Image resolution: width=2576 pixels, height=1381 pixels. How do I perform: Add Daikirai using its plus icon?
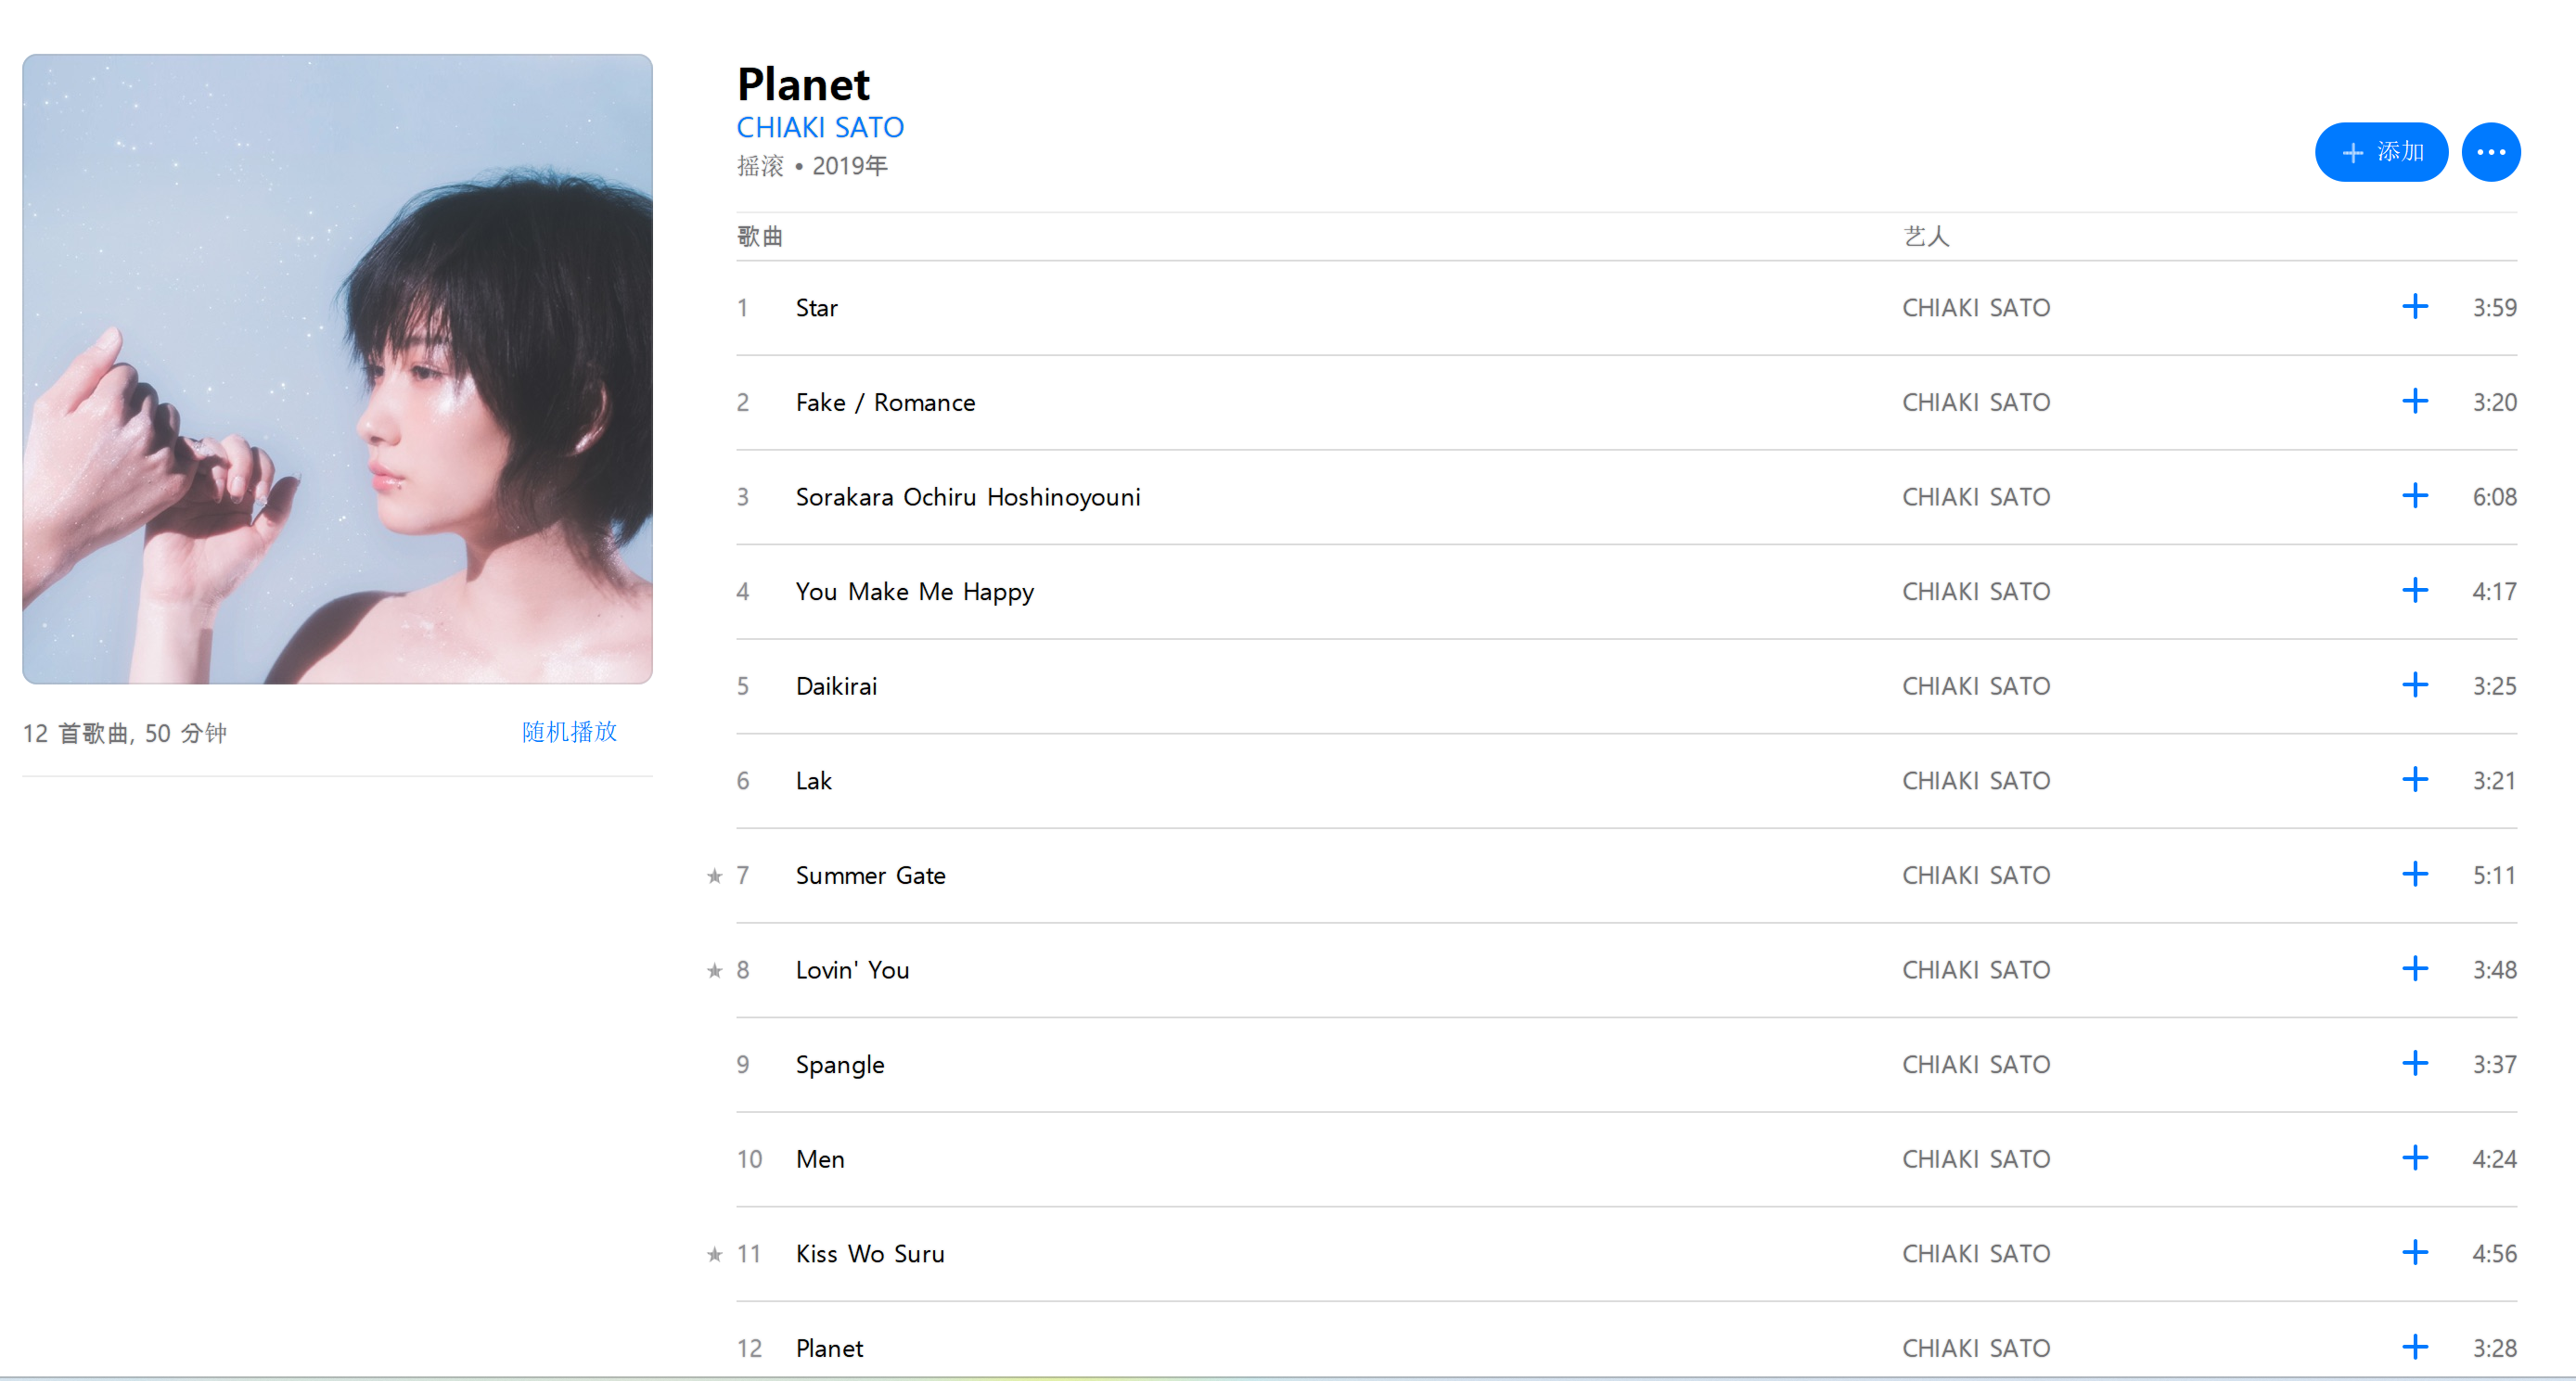click(x=2414, y=685)
